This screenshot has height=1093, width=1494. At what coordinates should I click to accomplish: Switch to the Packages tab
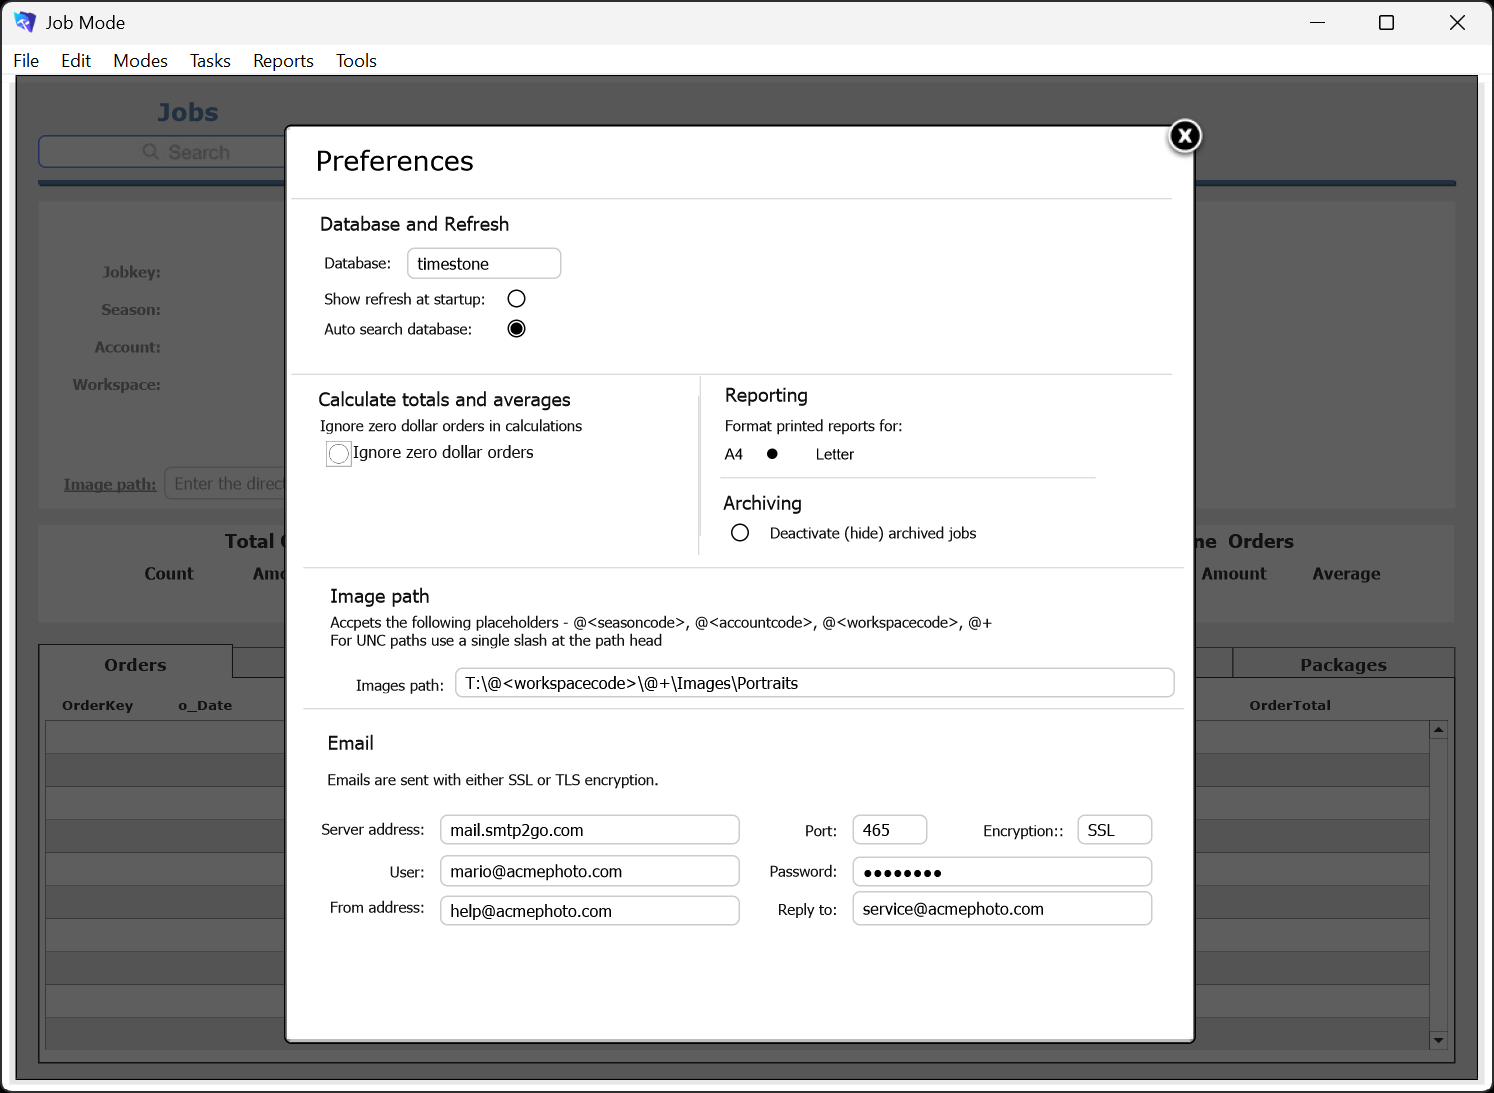(1343, 663)
